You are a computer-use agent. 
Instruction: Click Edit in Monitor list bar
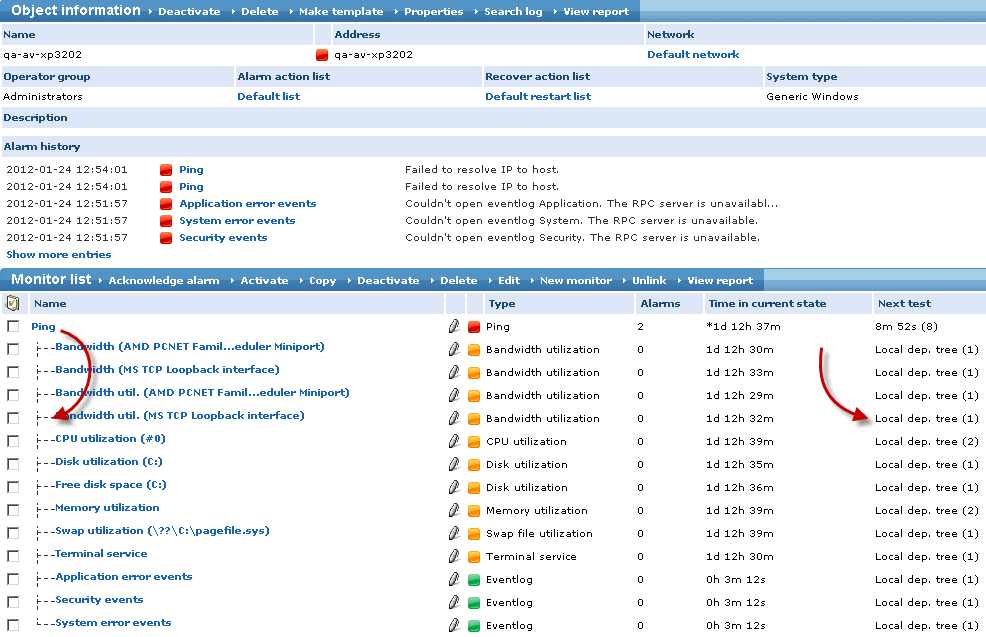click(509, 280)
